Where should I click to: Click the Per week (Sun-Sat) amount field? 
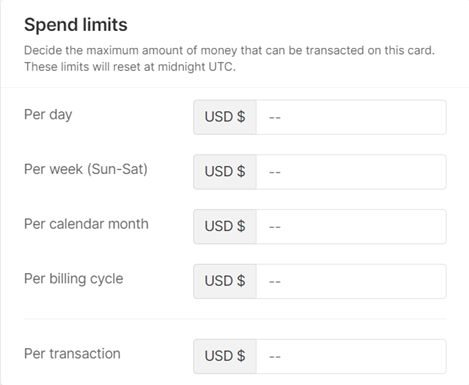(x=351, y=172)
